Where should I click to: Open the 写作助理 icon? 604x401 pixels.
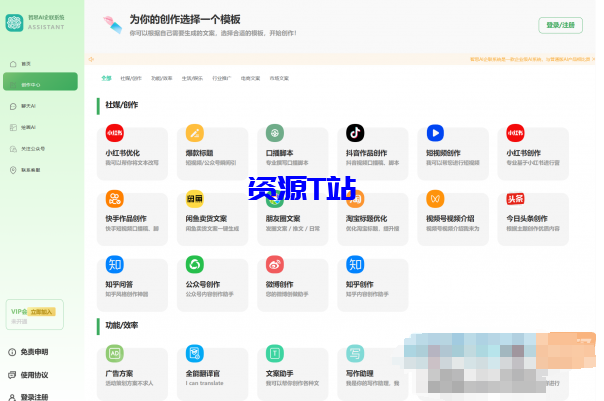pos(355,354)
